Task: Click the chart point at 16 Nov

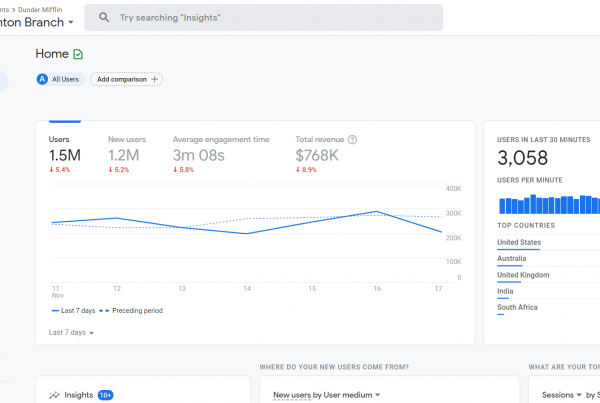Action: tap(377, 211)
